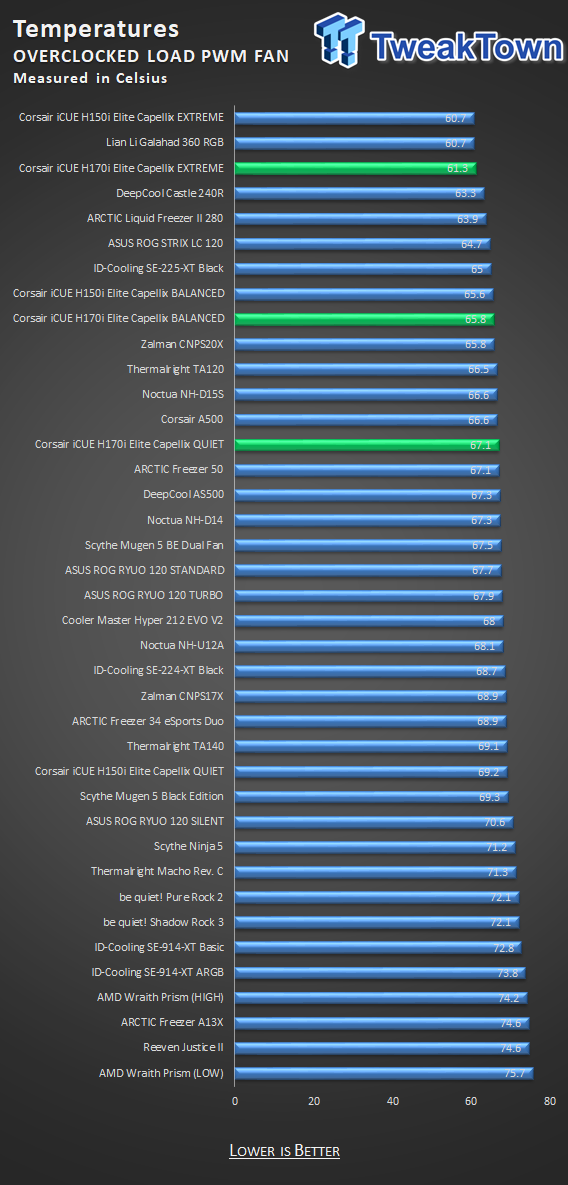Click the Corsair A500 label
Viewport: 568px width, 1185px height.
click(193, 419)
